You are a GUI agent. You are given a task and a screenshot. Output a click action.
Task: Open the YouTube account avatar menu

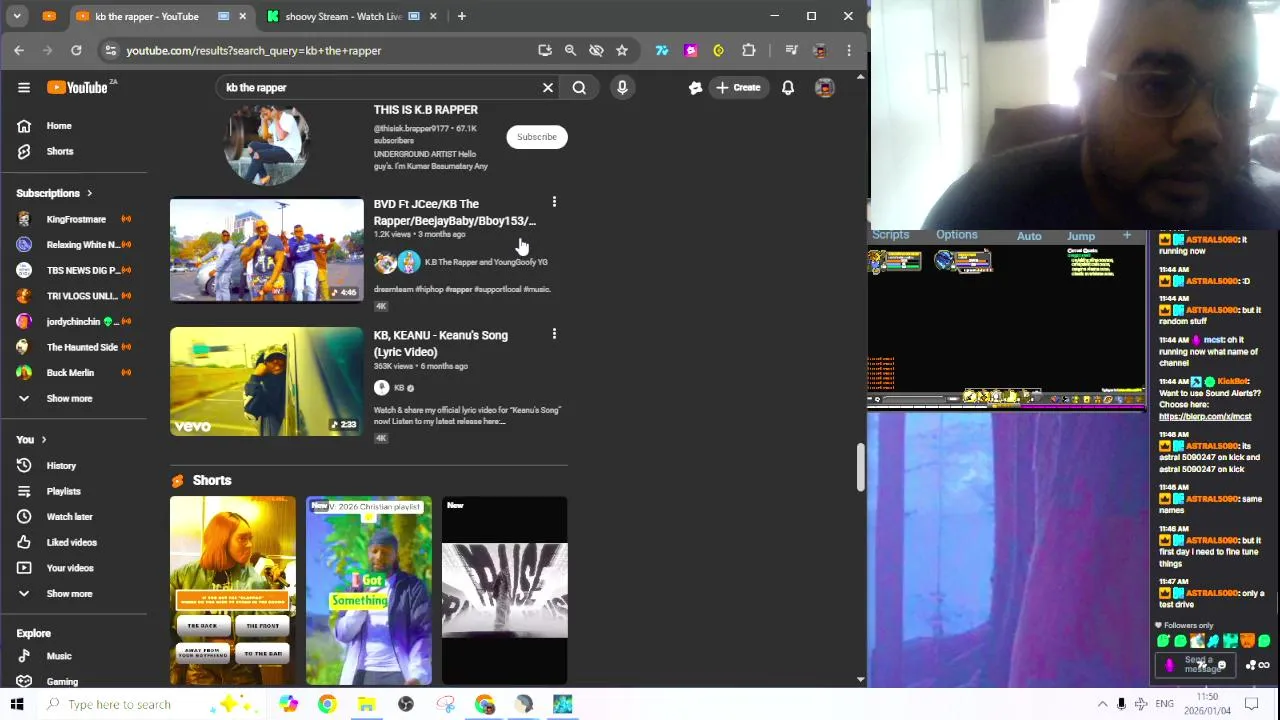[824, 88]
